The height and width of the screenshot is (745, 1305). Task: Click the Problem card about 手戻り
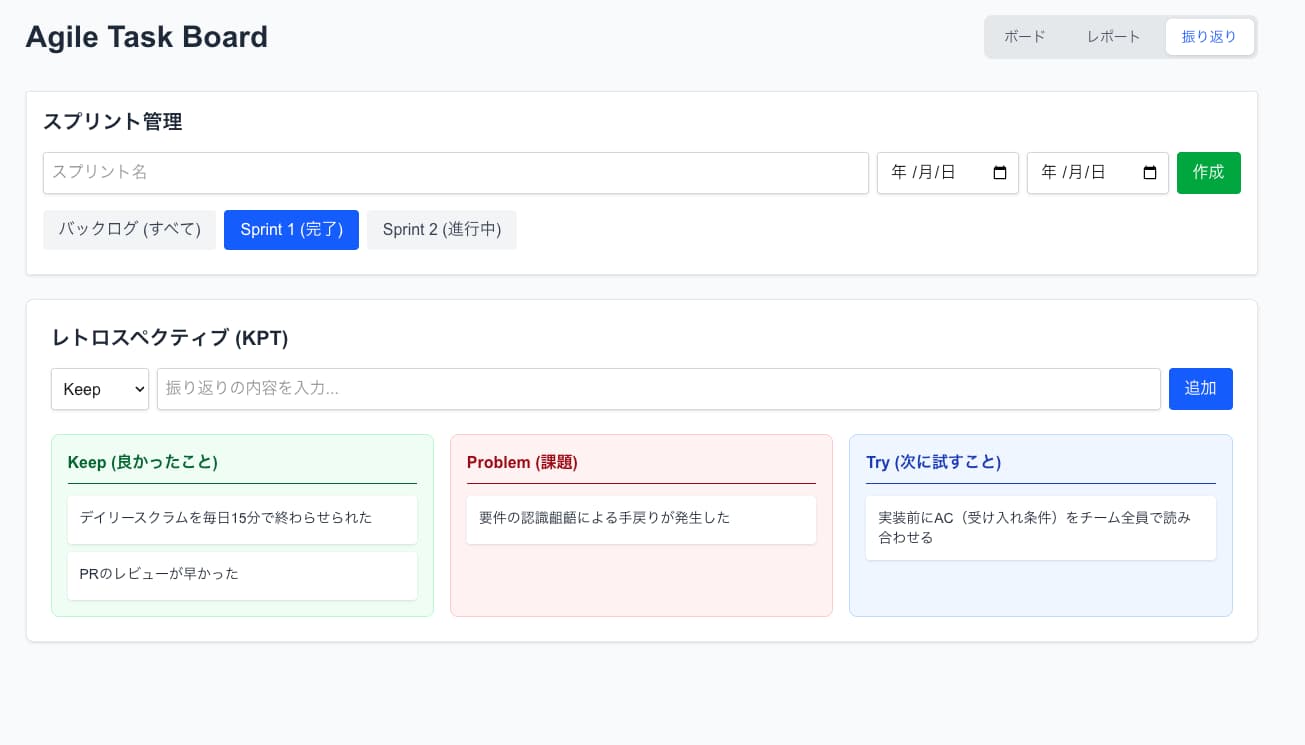pyautogui.click(x=641, y=519)
